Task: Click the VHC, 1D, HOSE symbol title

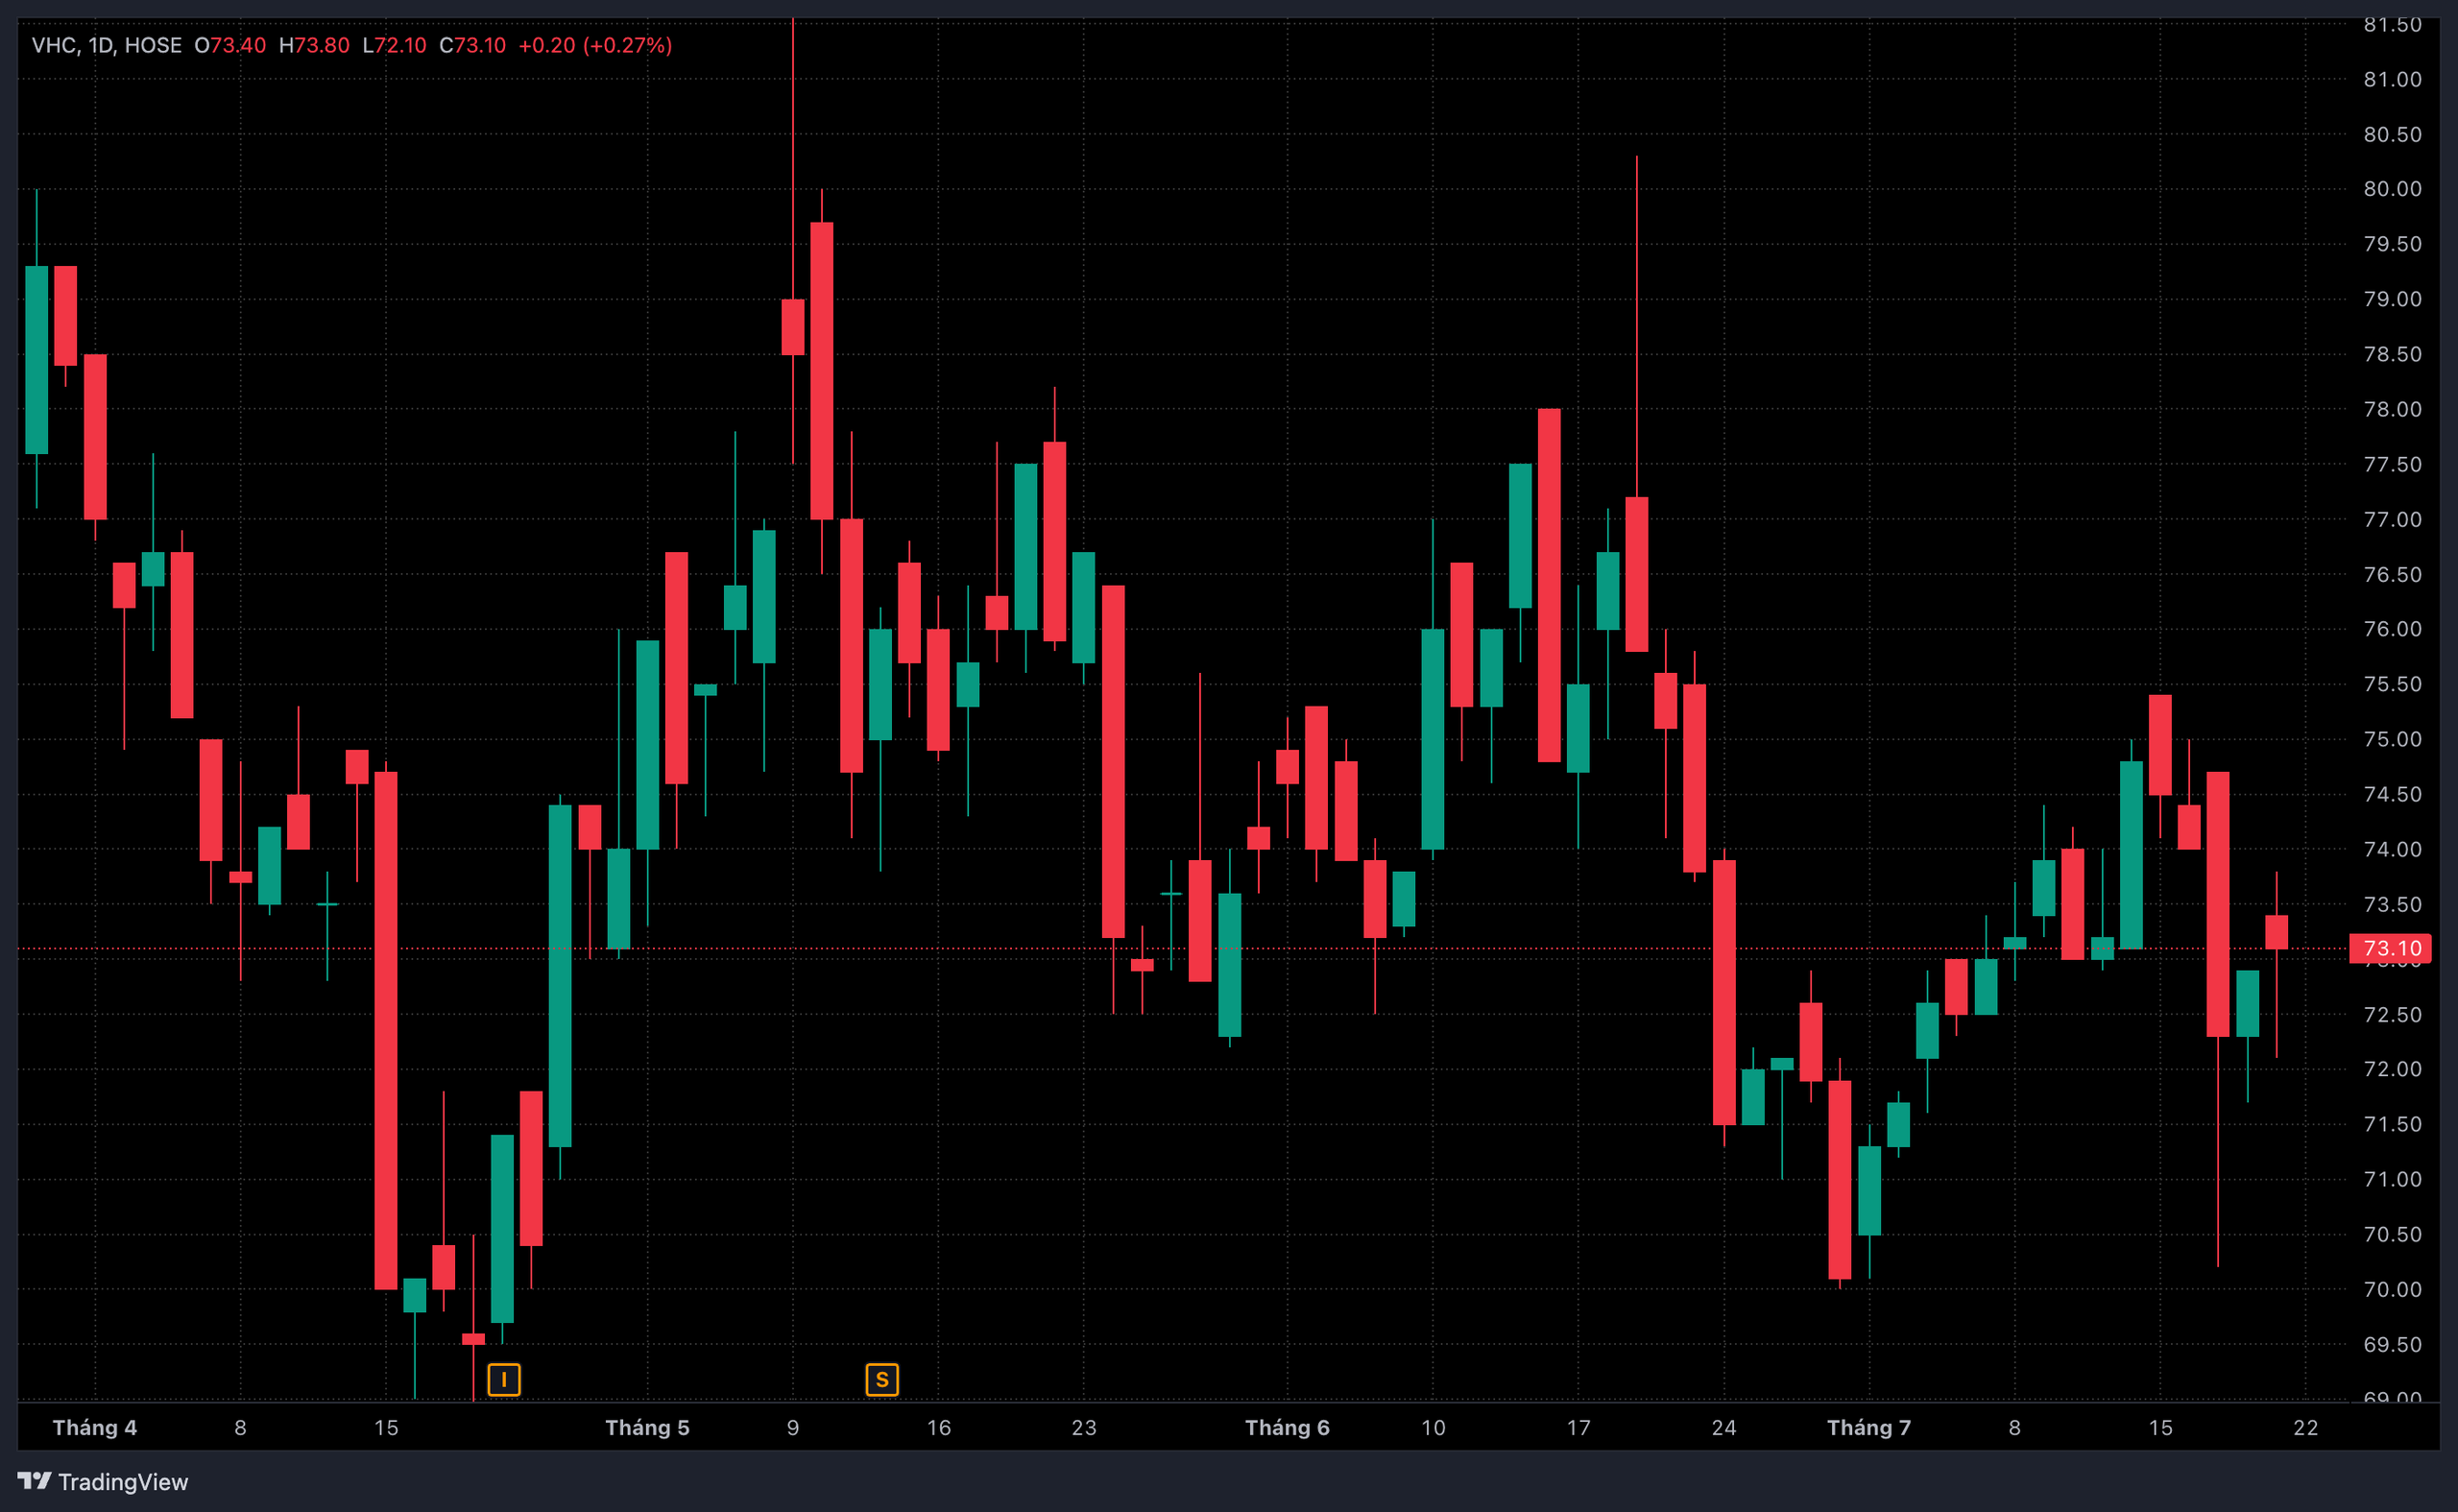Action: click(107, 45)
